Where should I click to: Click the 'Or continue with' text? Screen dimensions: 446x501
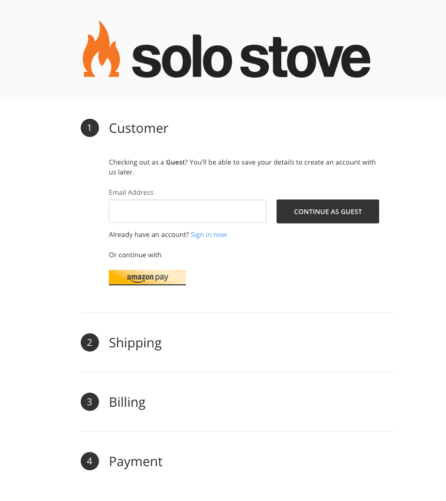coord(135,255)
